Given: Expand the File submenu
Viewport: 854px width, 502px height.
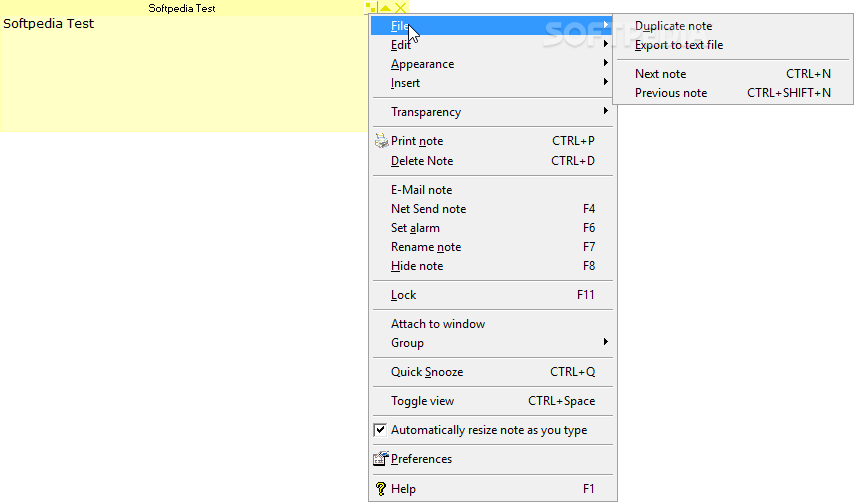Looking at the screenshot, I should pos(492,26).
